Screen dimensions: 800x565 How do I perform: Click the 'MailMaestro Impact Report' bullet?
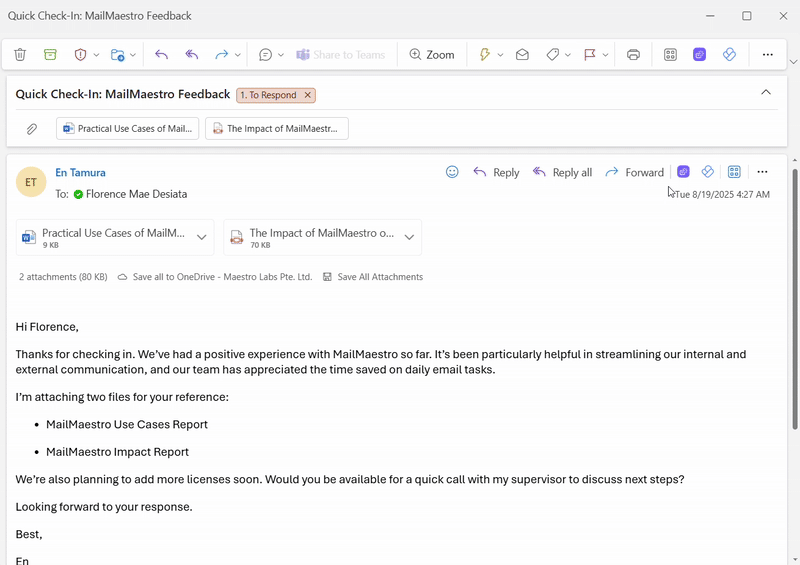pyautogui.click(x=117, y=452)
